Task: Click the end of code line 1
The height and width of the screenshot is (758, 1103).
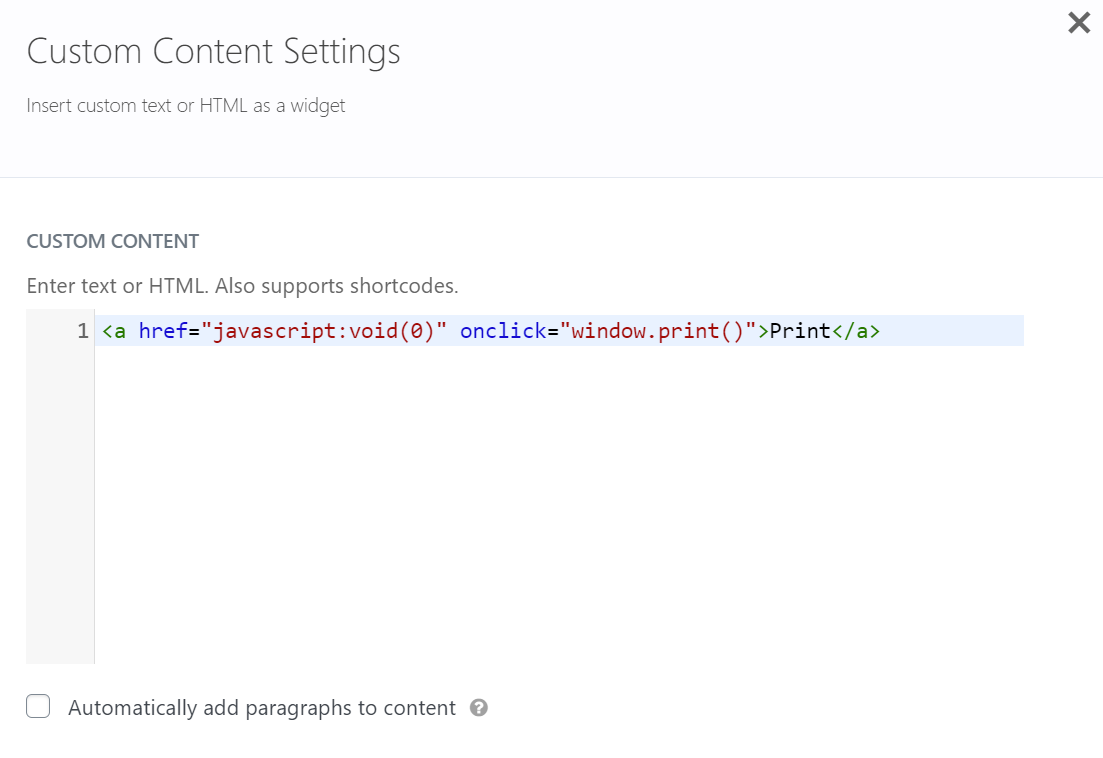Action: pyautogui.click(x=950, y=331)
